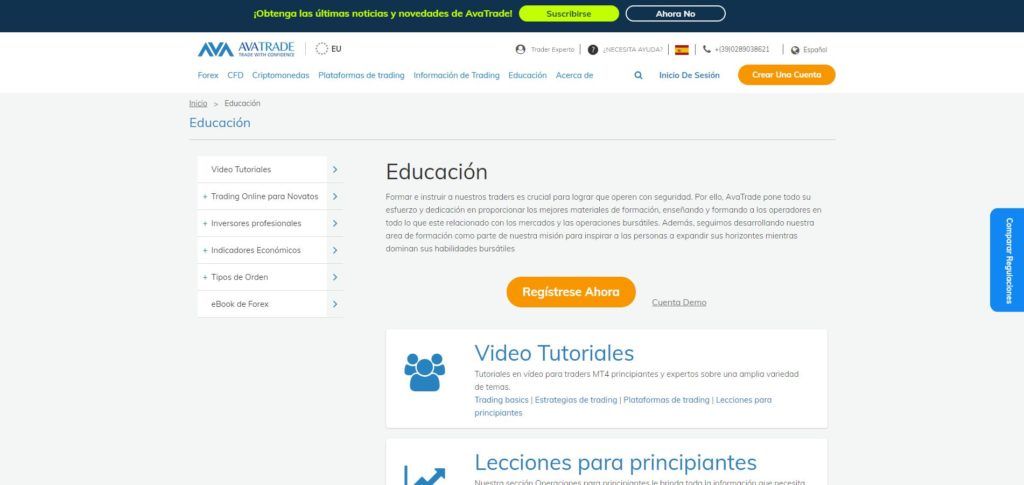Viewport: 1024px width, 485px height.
Task: Go to Inicio breadcrumb link
Action: click(198, 103)
